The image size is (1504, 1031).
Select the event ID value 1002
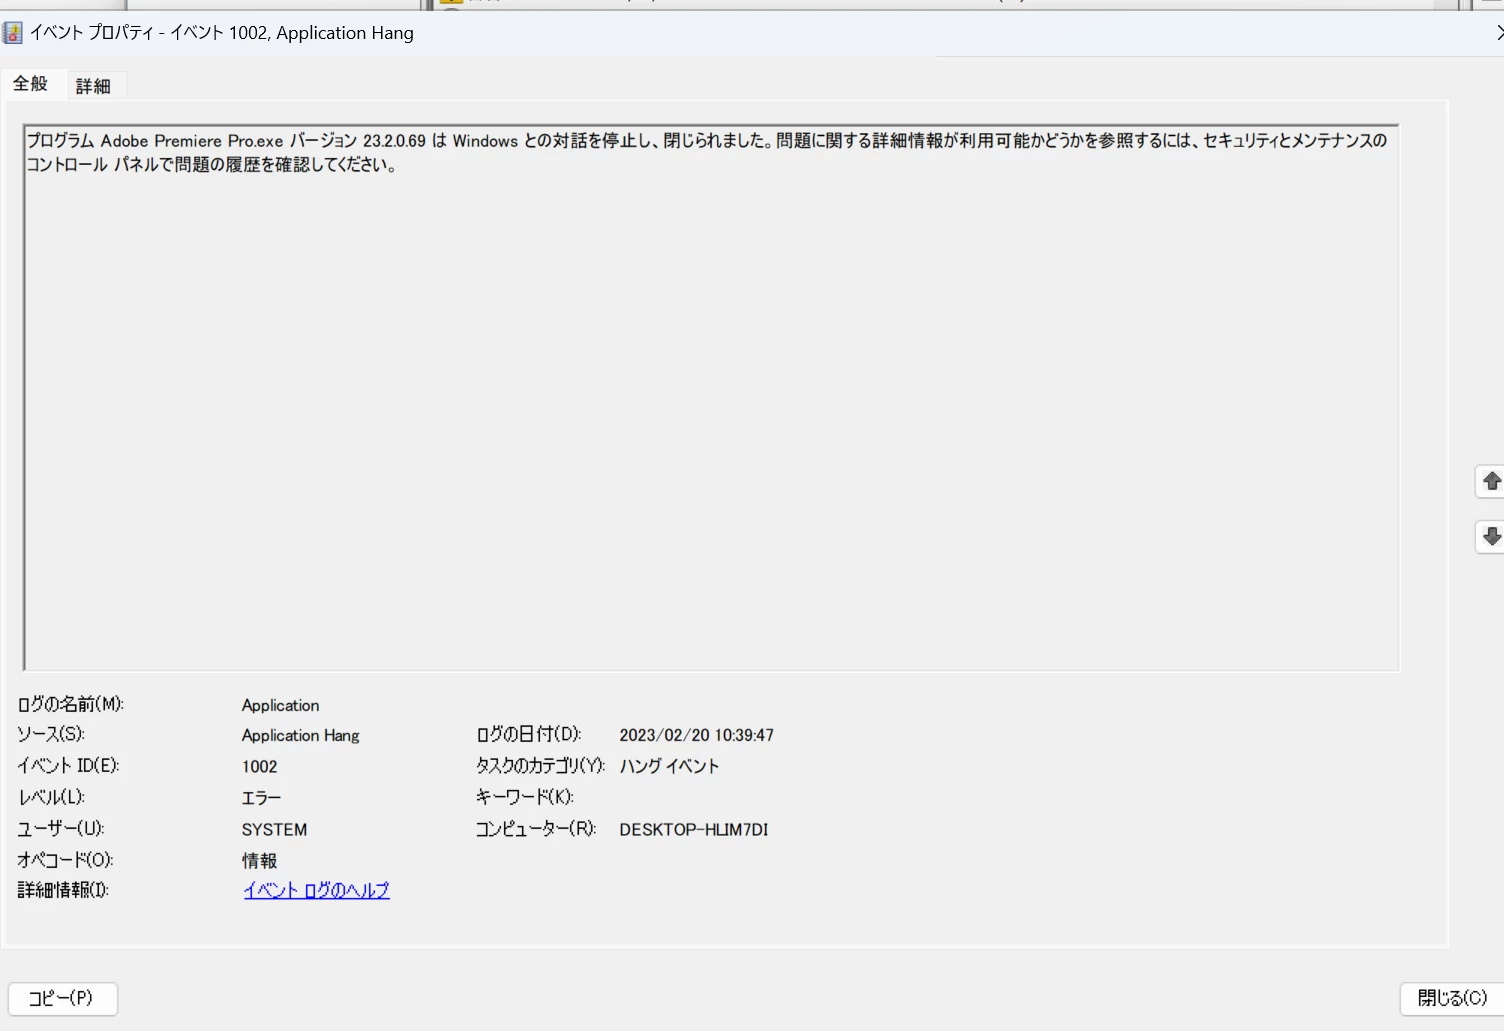259,767
